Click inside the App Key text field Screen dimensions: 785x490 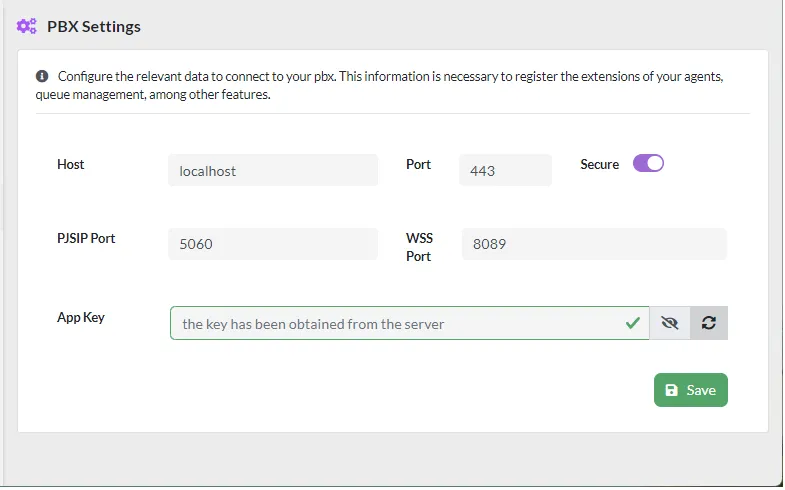point(410,323)
